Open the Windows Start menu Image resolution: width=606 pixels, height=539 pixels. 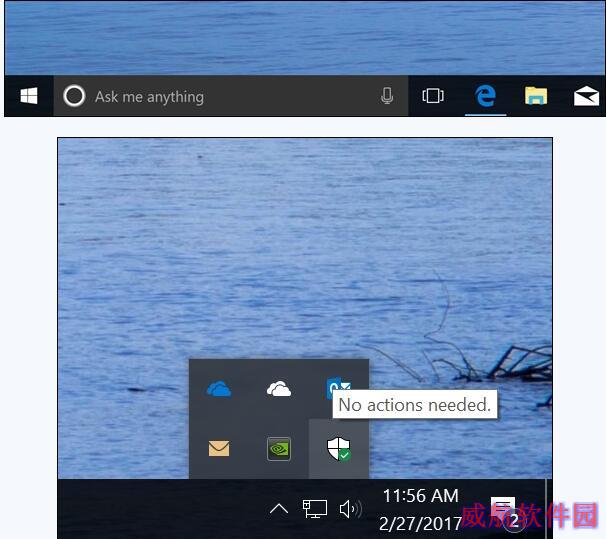(x=29, y=96)
